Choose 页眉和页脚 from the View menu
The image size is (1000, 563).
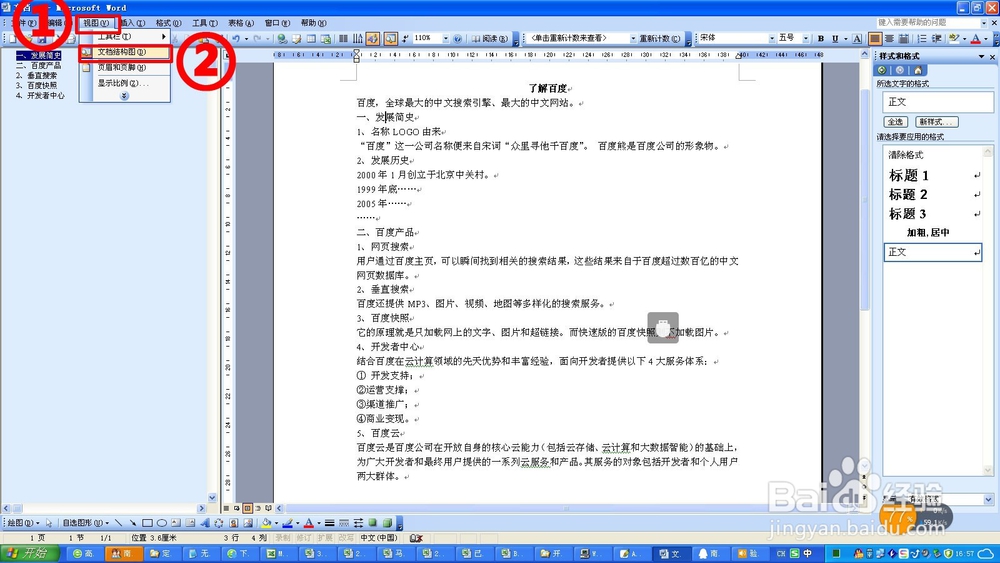(126, 68)
